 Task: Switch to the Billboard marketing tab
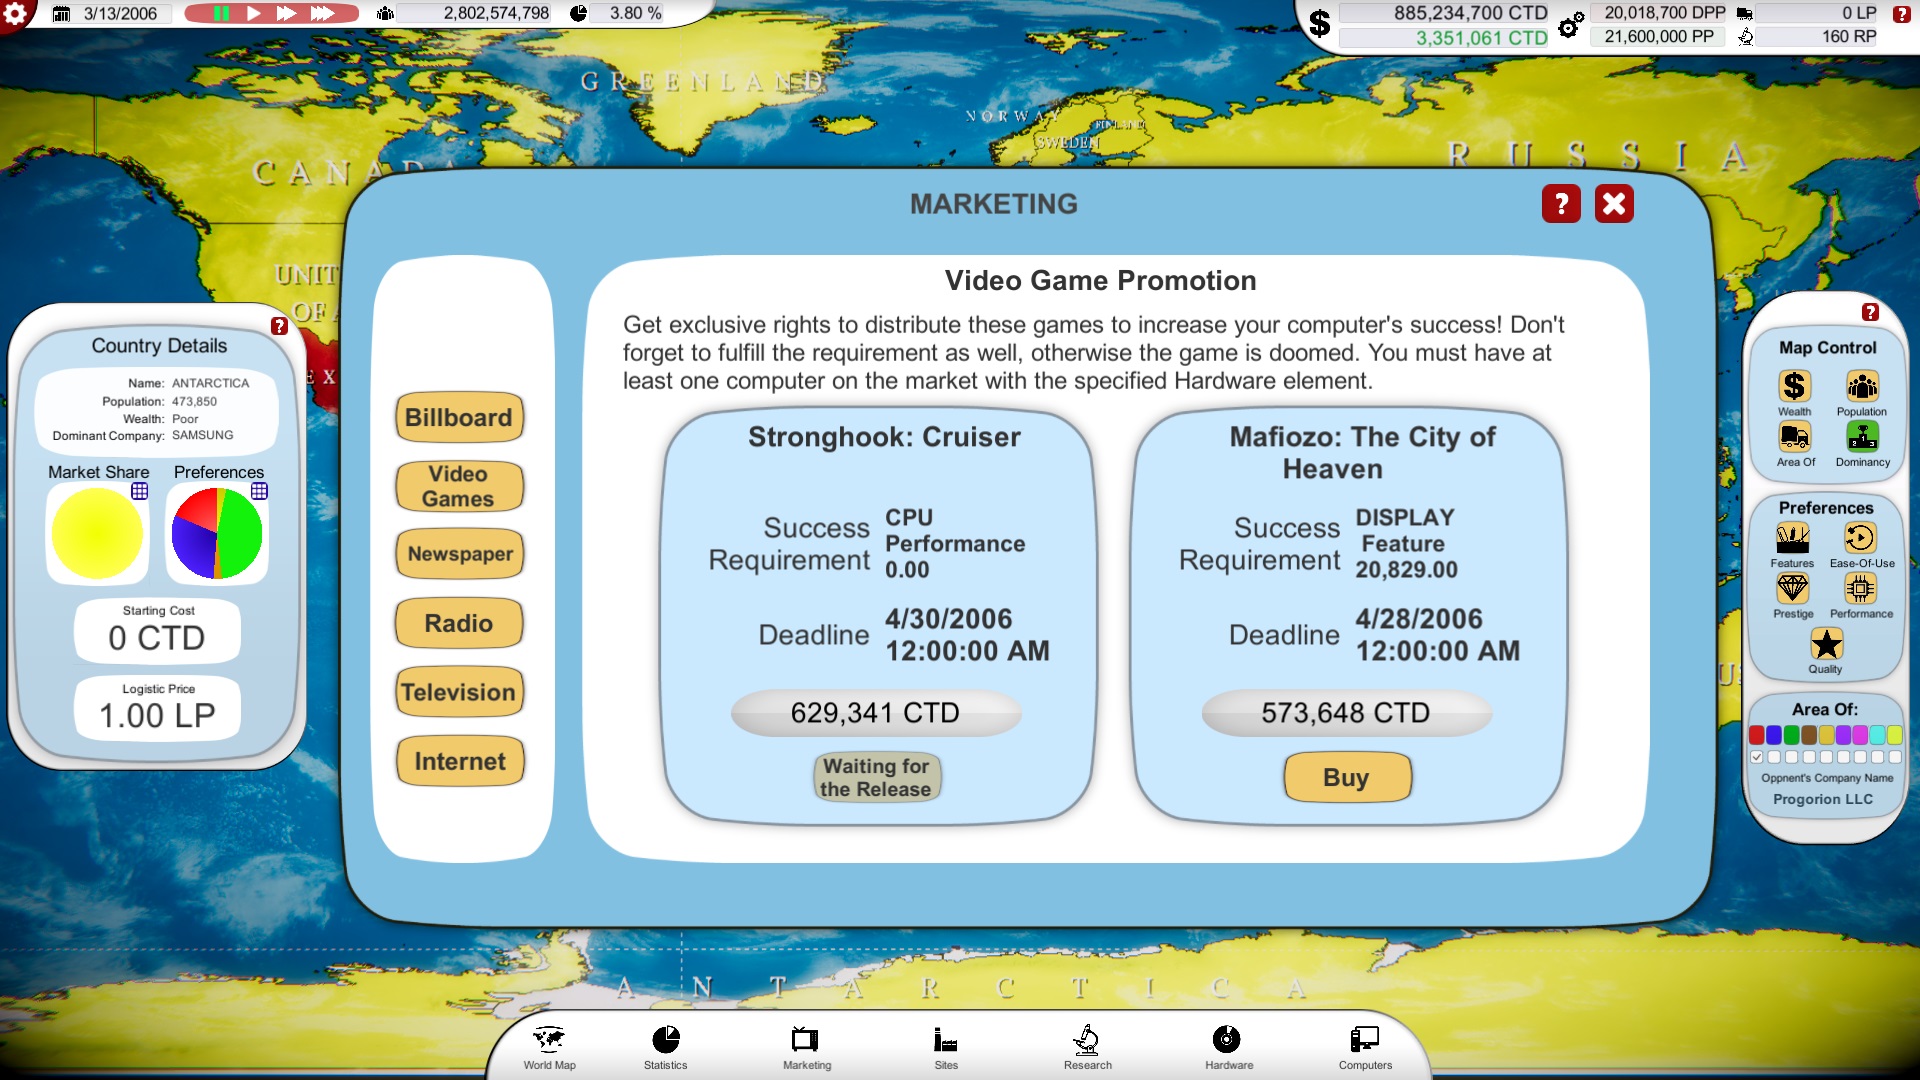coord(459,418)
